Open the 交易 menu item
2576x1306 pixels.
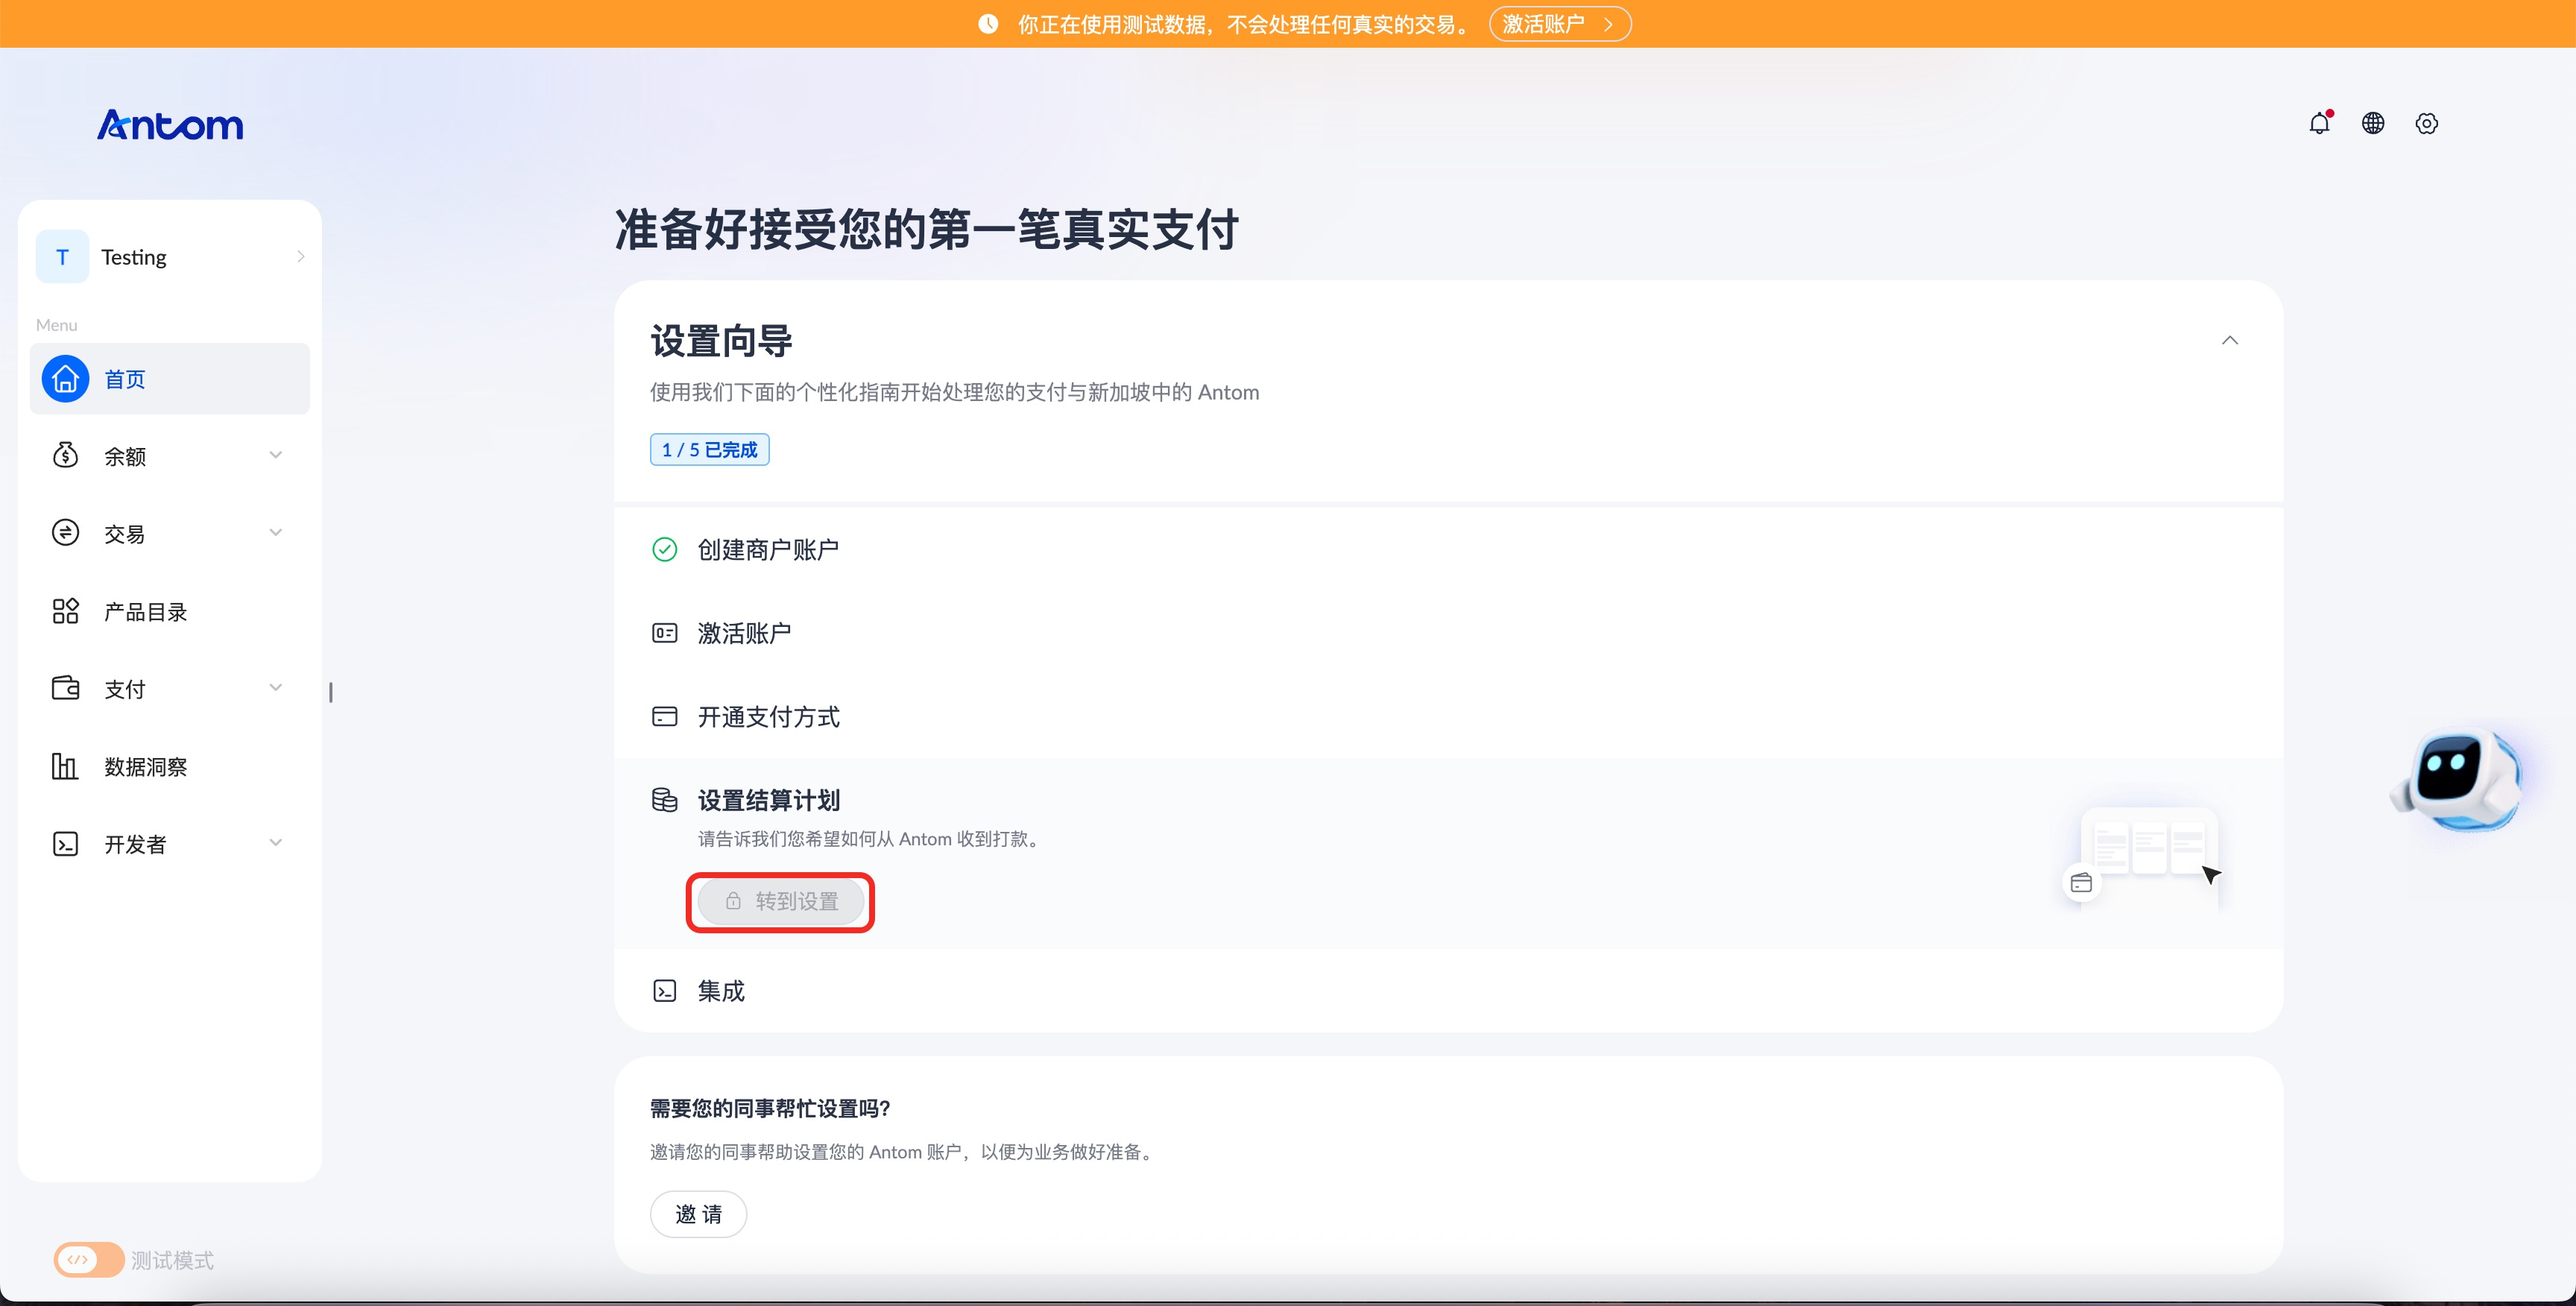(x=170, y=533)
